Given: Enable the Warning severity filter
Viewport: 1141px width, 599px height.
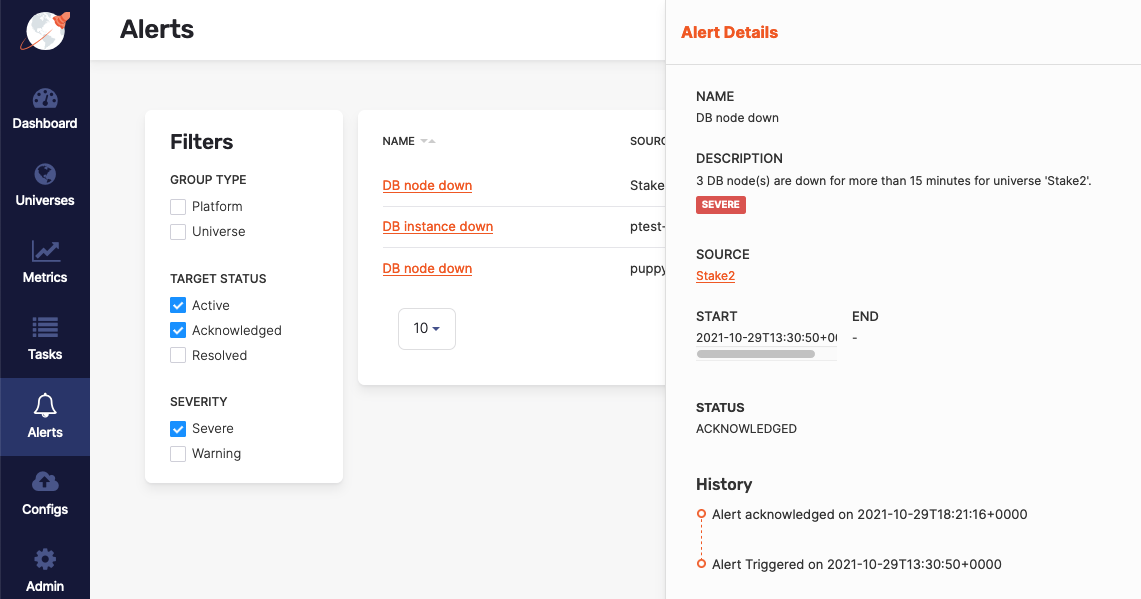Looking at the screenshot, I should pos(178,453).
